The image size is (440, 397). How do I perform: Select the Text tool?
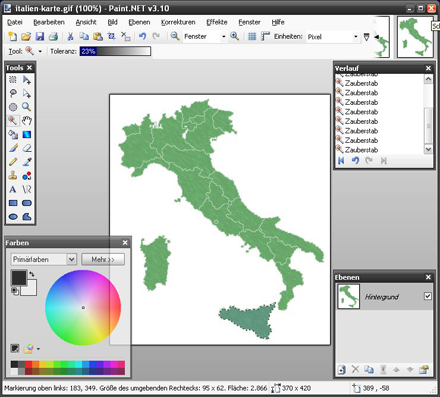click(x=13, y=189)
